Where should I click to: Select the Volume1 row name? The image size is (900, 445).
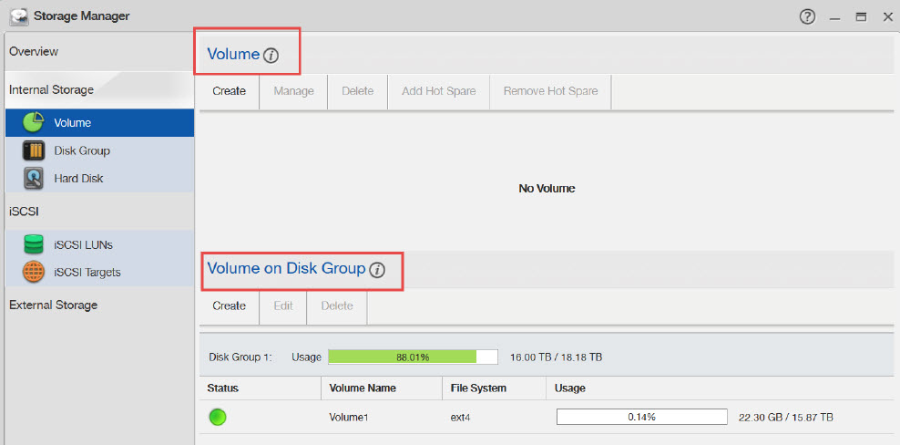pos(350,417)
